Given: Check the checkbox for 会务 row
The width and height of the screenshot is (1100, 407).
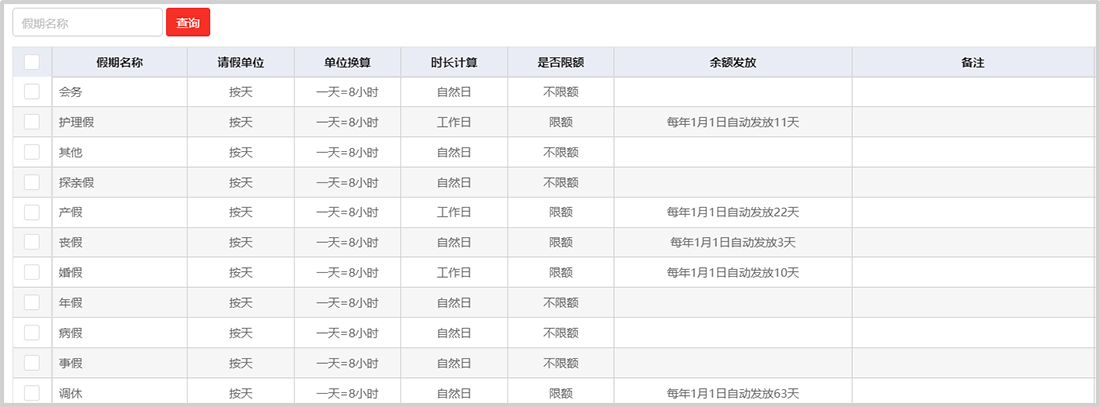Looking at the screenshot, I should pyautogui.click(x=32, y=92).
